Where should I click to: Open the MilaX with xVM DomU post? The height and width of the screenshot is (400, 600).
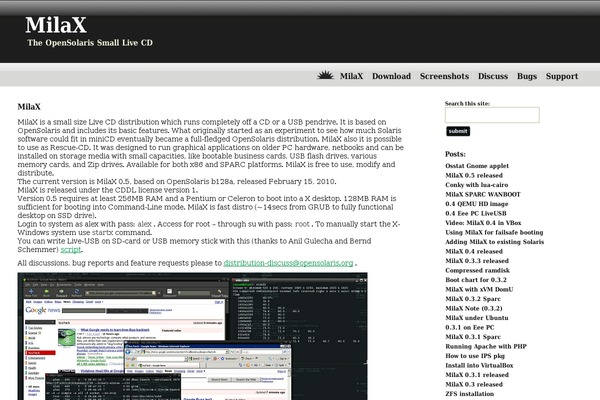pyautogui.click(x=479, y=289)
